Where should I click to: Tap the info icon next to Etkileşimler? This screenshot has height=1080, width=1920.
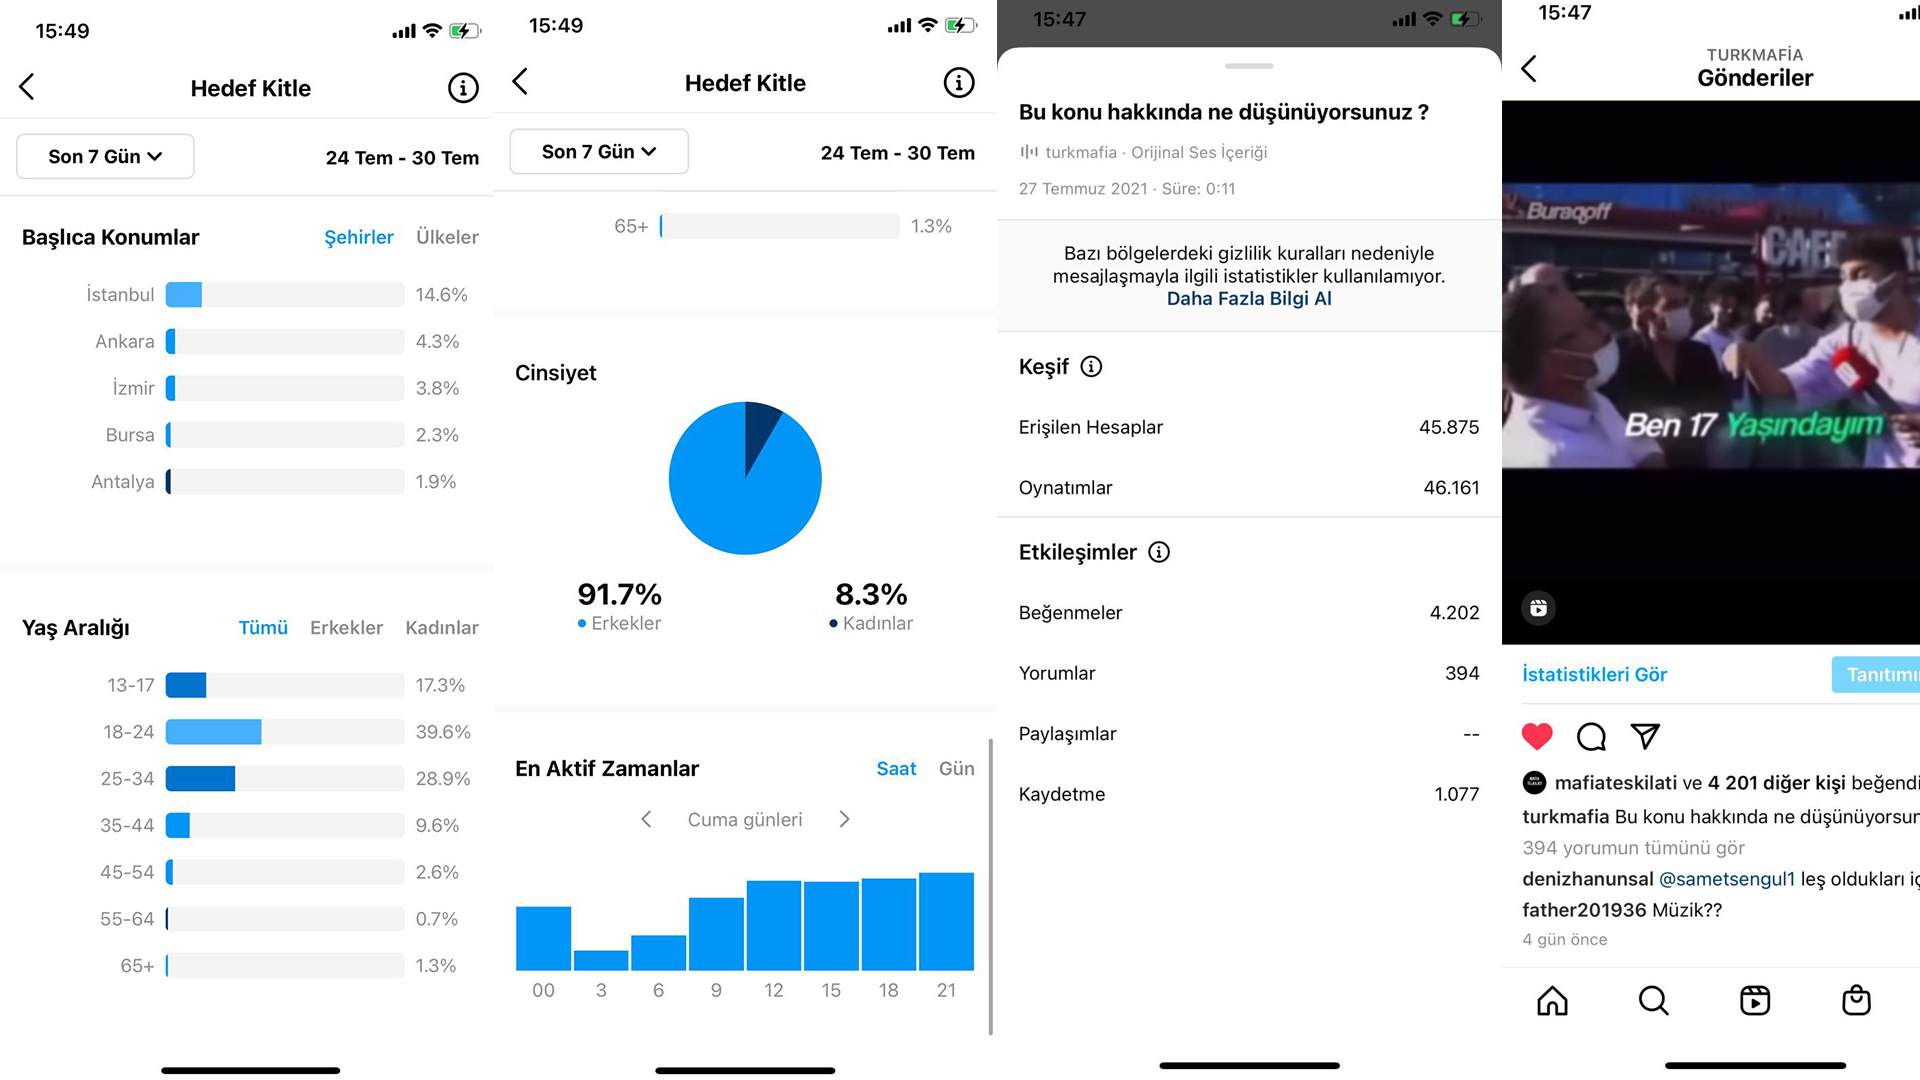[x=1159, y=552]
